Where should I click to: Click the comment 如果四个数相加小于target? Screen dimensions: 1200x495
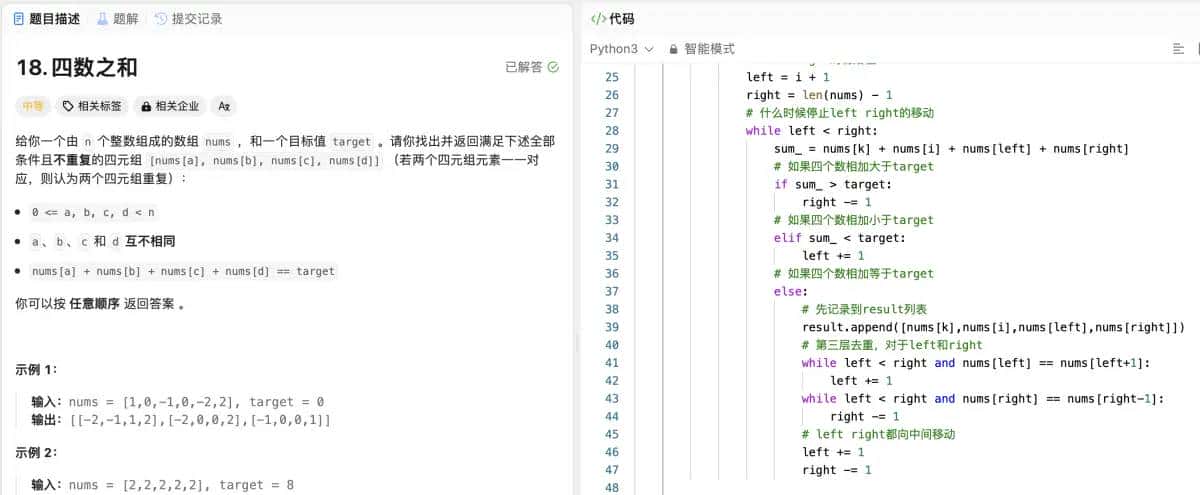[853, 220]
